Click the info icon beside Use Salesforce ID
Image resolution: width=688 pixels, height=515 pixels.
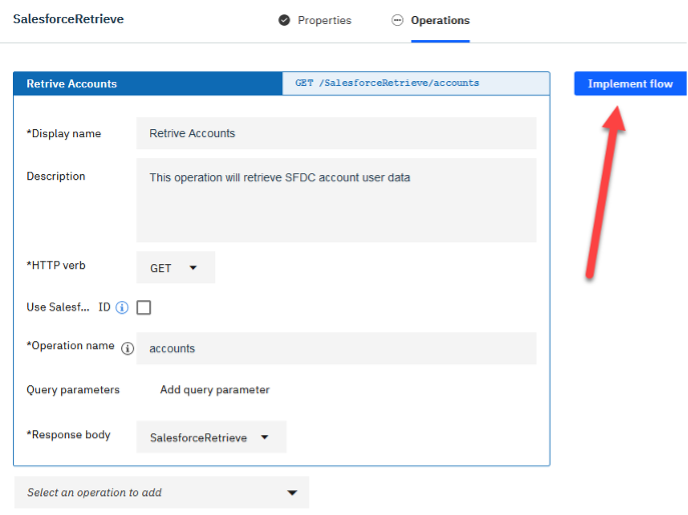coord(122,308)
